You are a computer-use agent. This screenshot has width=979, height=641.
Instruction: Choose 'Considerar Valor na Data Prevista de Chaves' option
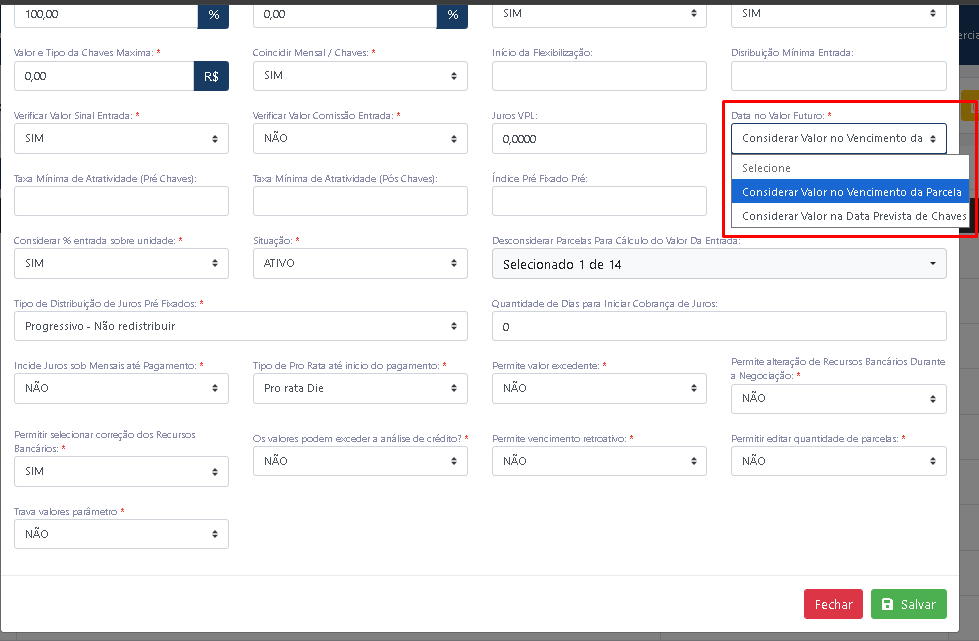pyautogui.click(x=850, y=216)
